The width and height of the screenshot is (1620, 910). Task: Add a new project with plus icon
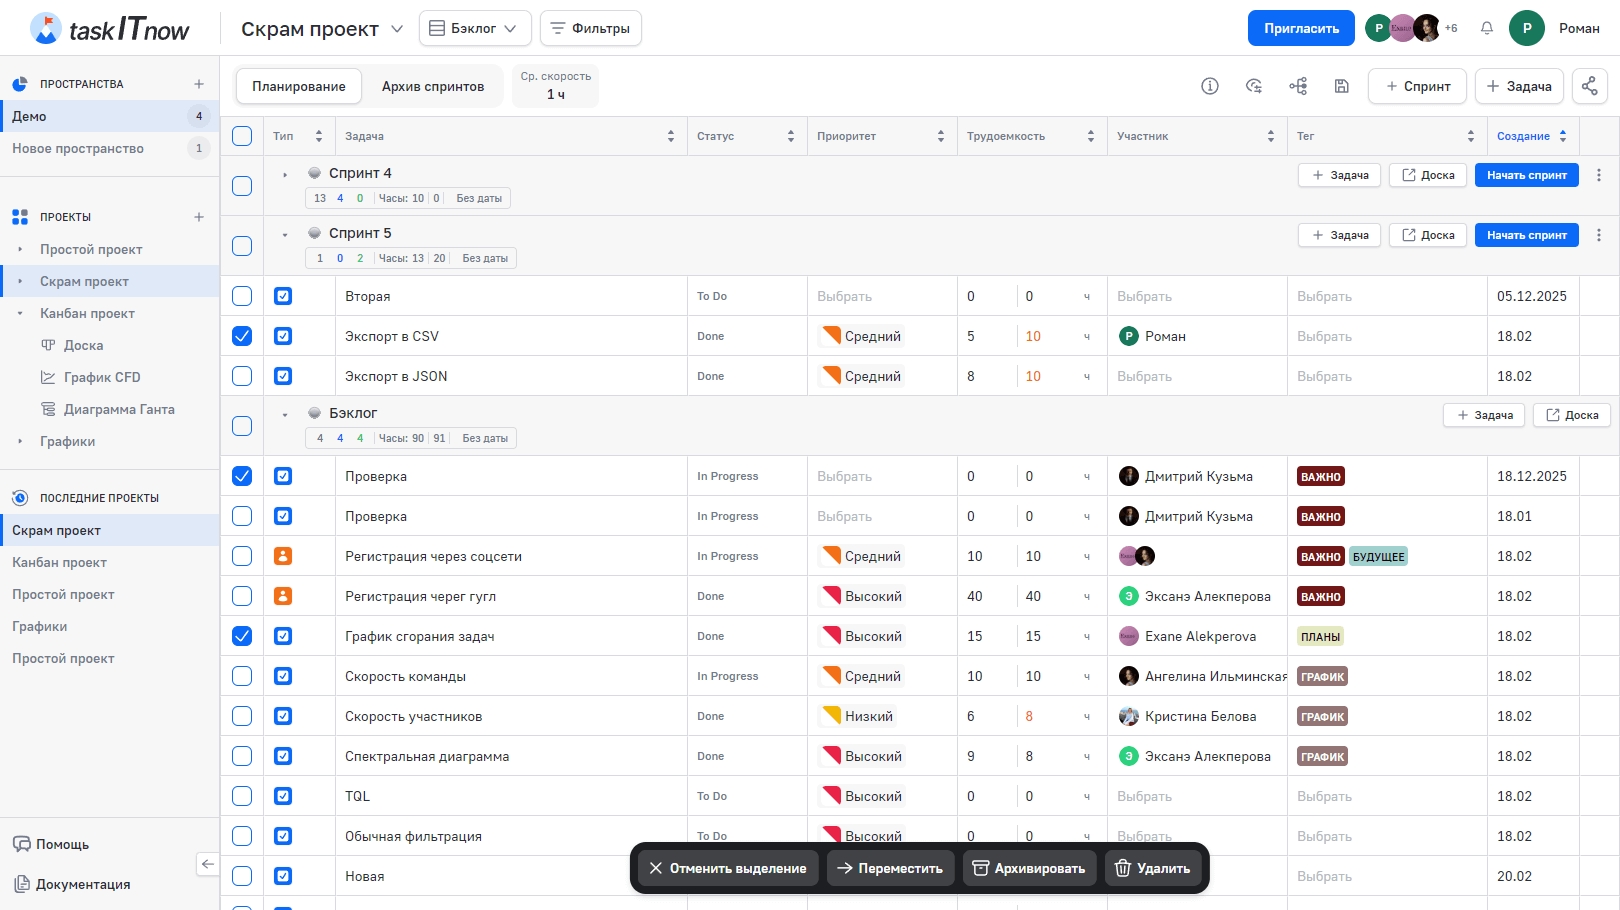click(199, 217)
